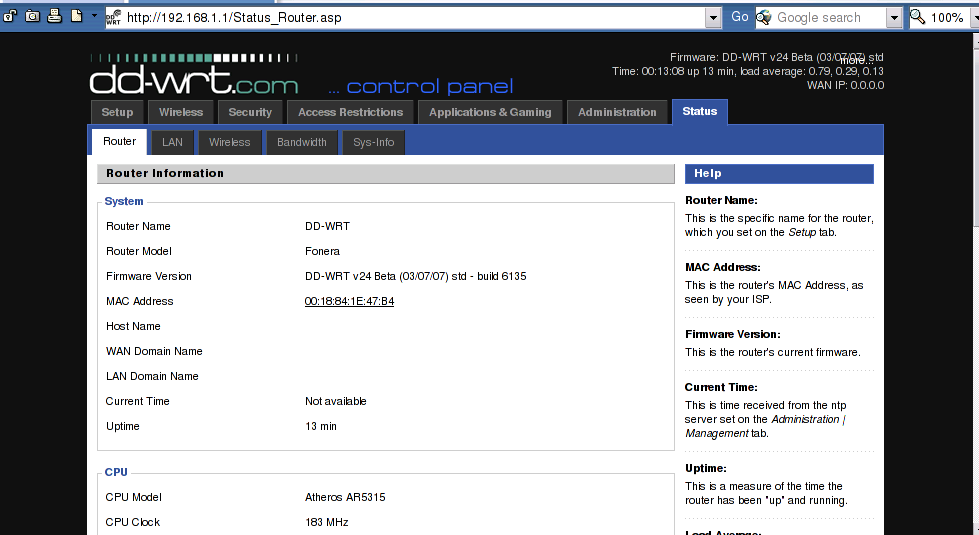This screenshot has width=979, height=535.
Task: Click the zoom magnifier icon
Action: pos(917,17)
